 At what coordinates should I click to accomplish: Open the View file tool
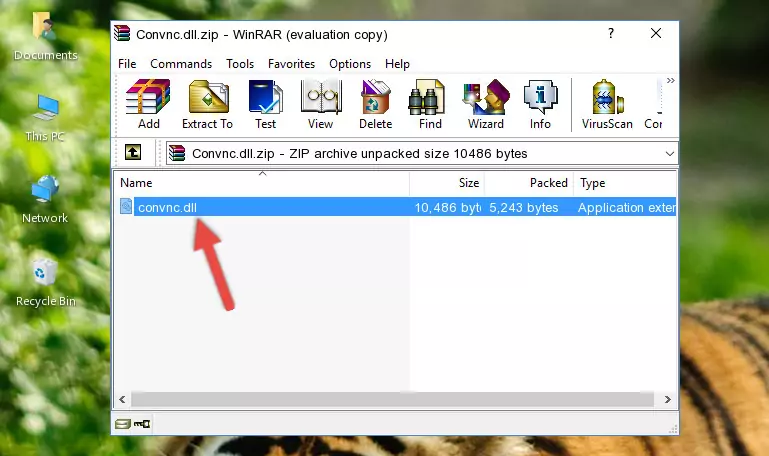[321, 104]
